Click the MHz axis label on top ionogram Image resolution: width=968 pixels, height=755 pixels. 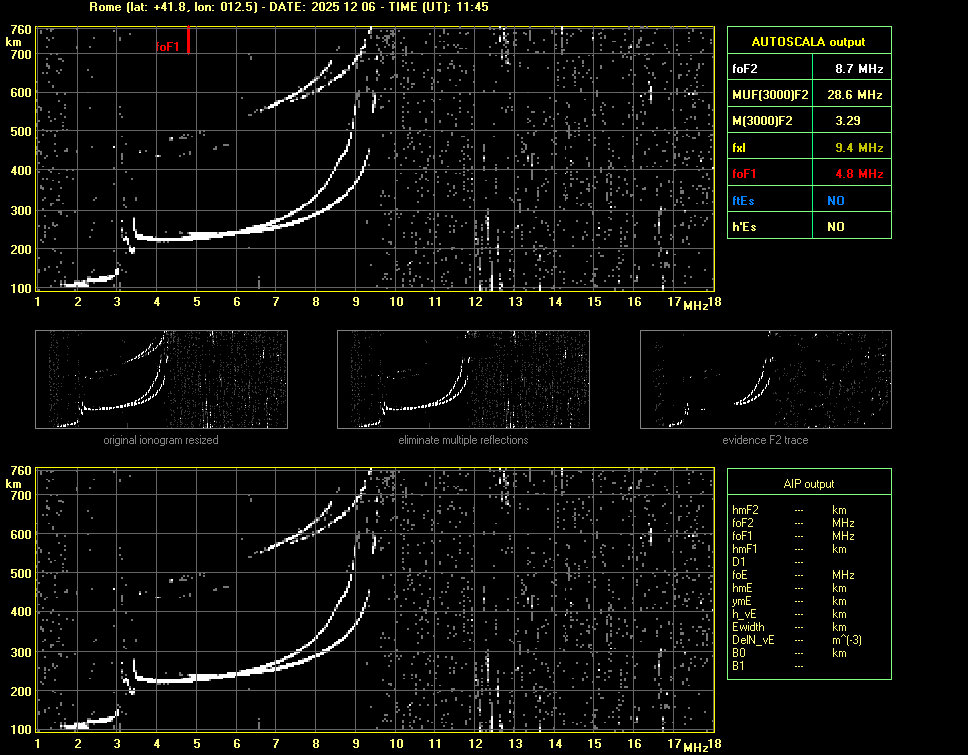[696, 304]
